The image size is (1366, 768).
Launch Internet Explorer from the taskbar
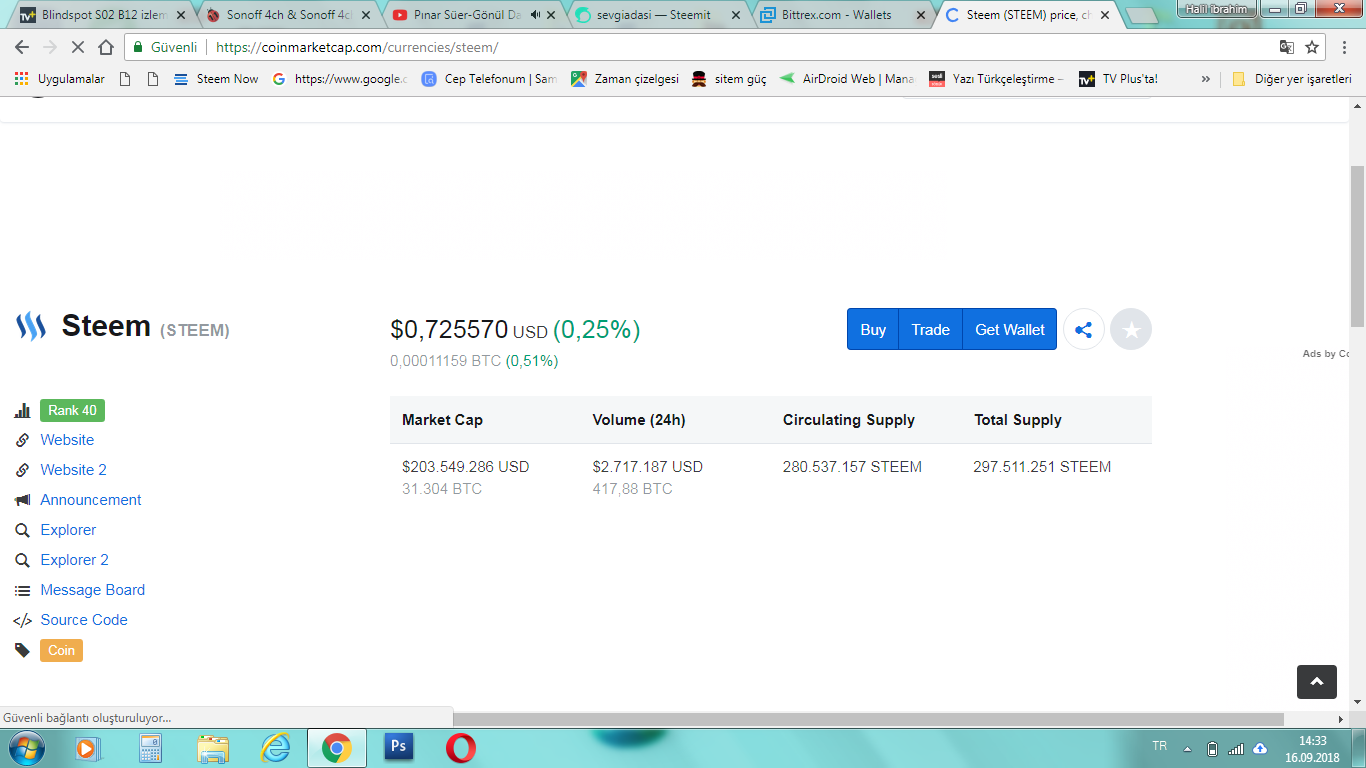tap(275, 748)
